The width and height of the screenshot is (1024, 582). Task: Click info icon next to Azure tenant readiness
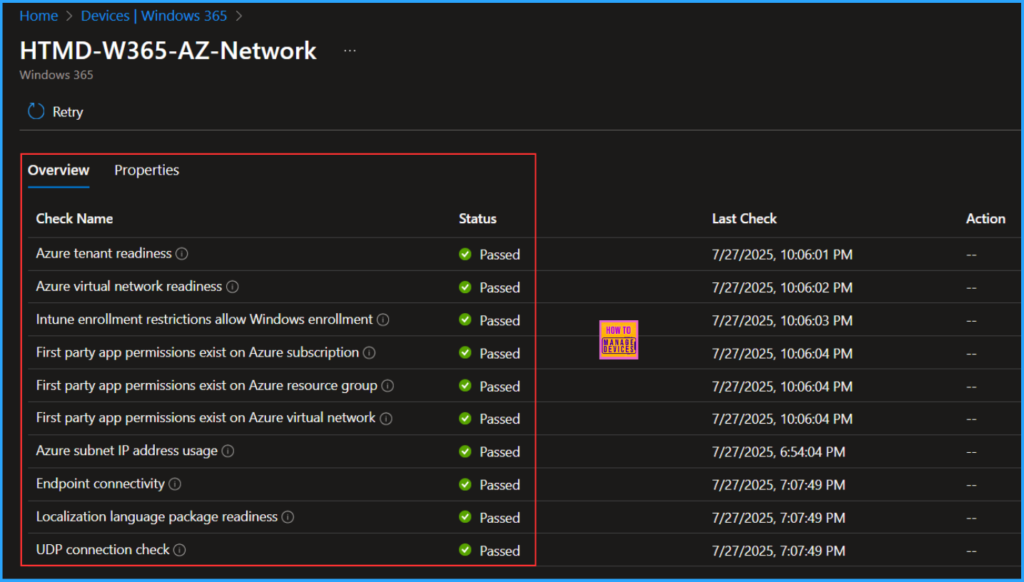(x=182, y=253)
